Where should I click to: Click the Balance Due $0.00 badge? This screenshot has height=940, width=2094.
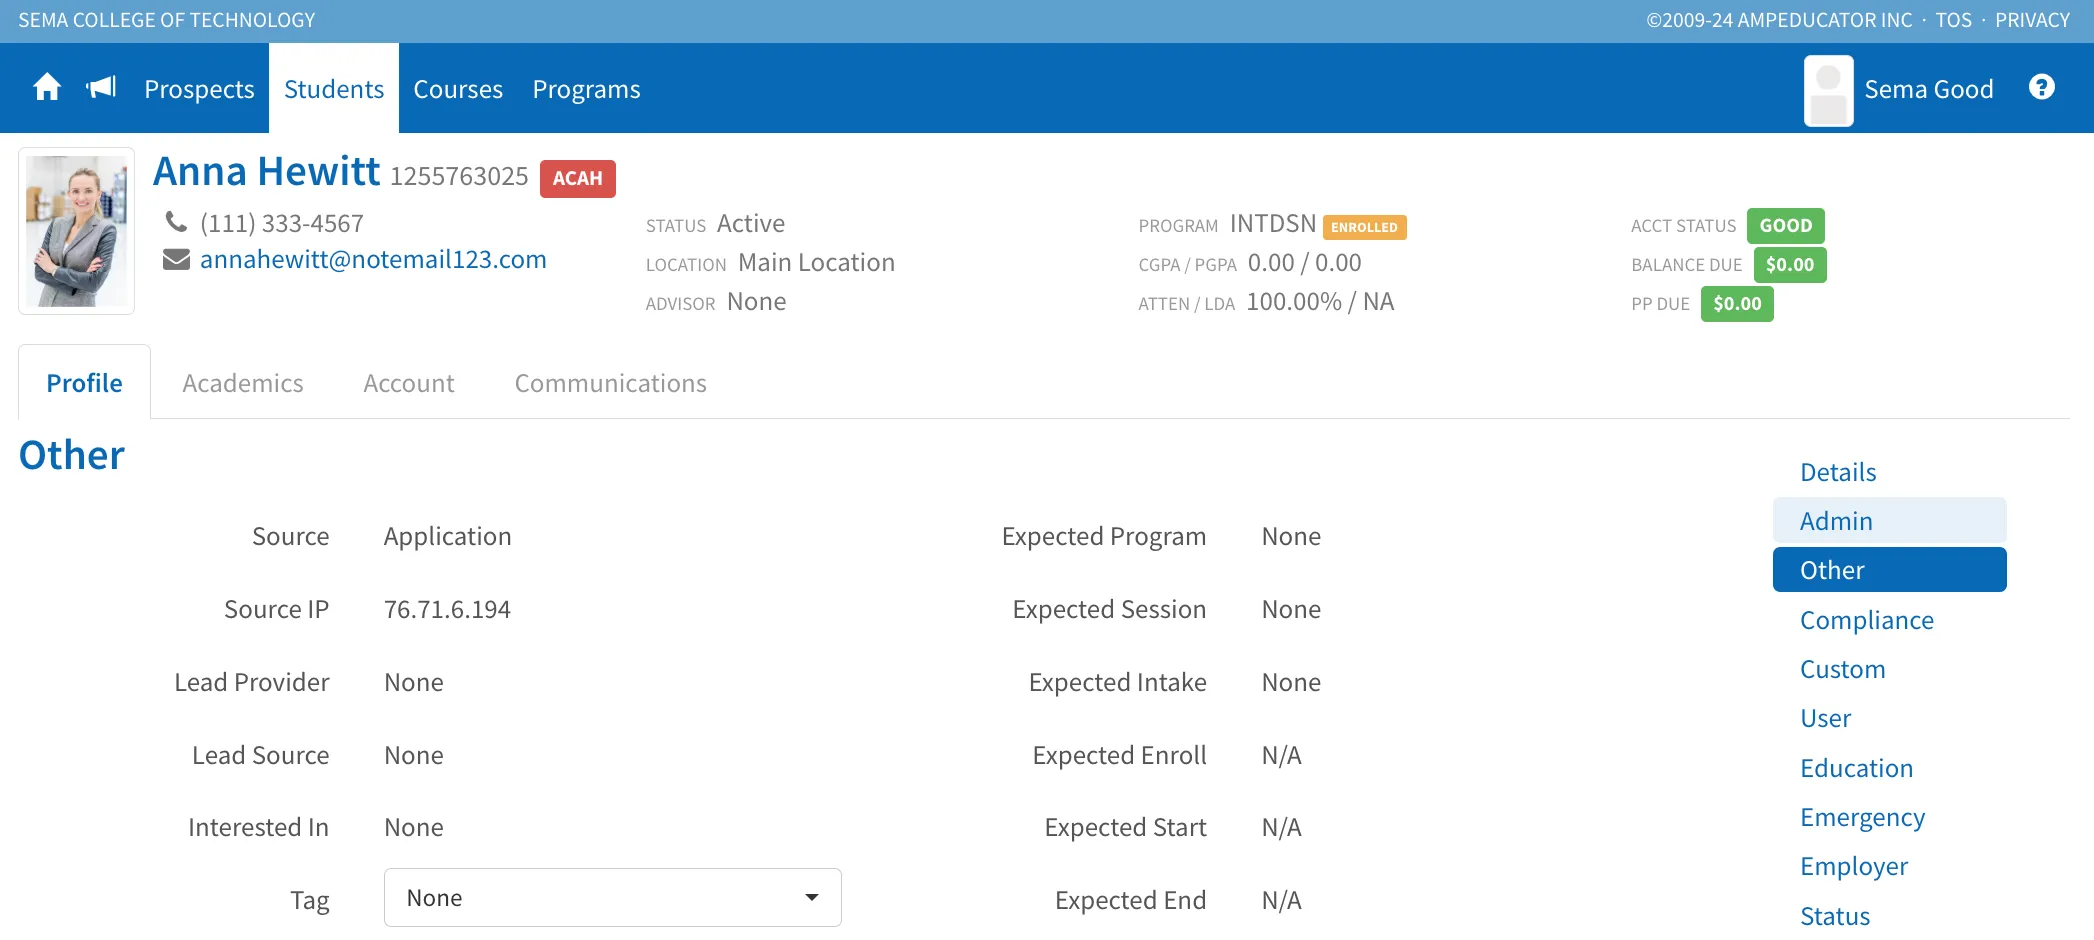point(1790,264)
